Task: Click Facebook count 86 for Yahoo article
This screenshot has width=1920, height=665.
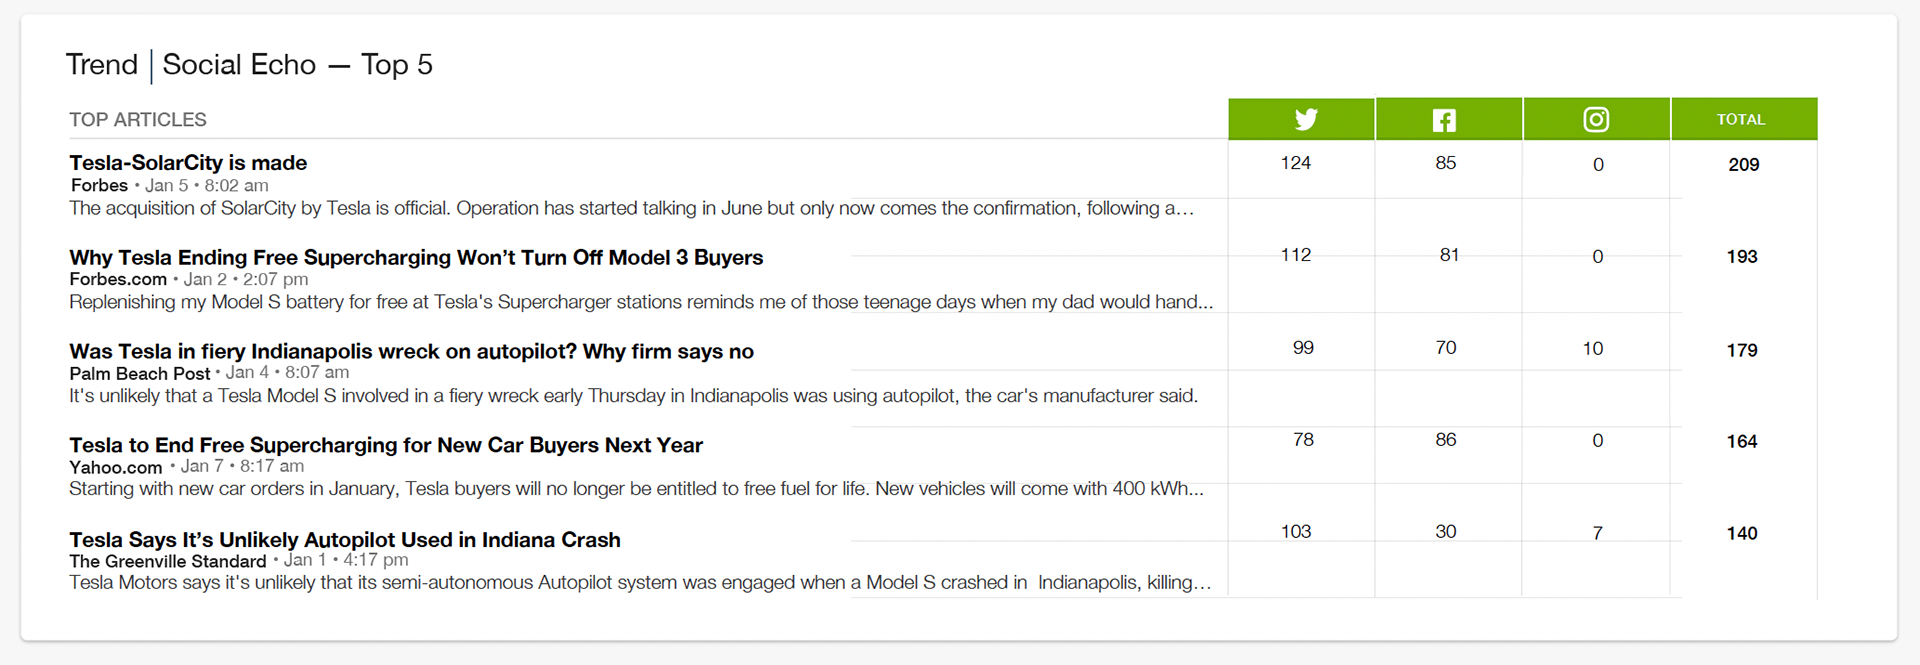Action: 1445,440
